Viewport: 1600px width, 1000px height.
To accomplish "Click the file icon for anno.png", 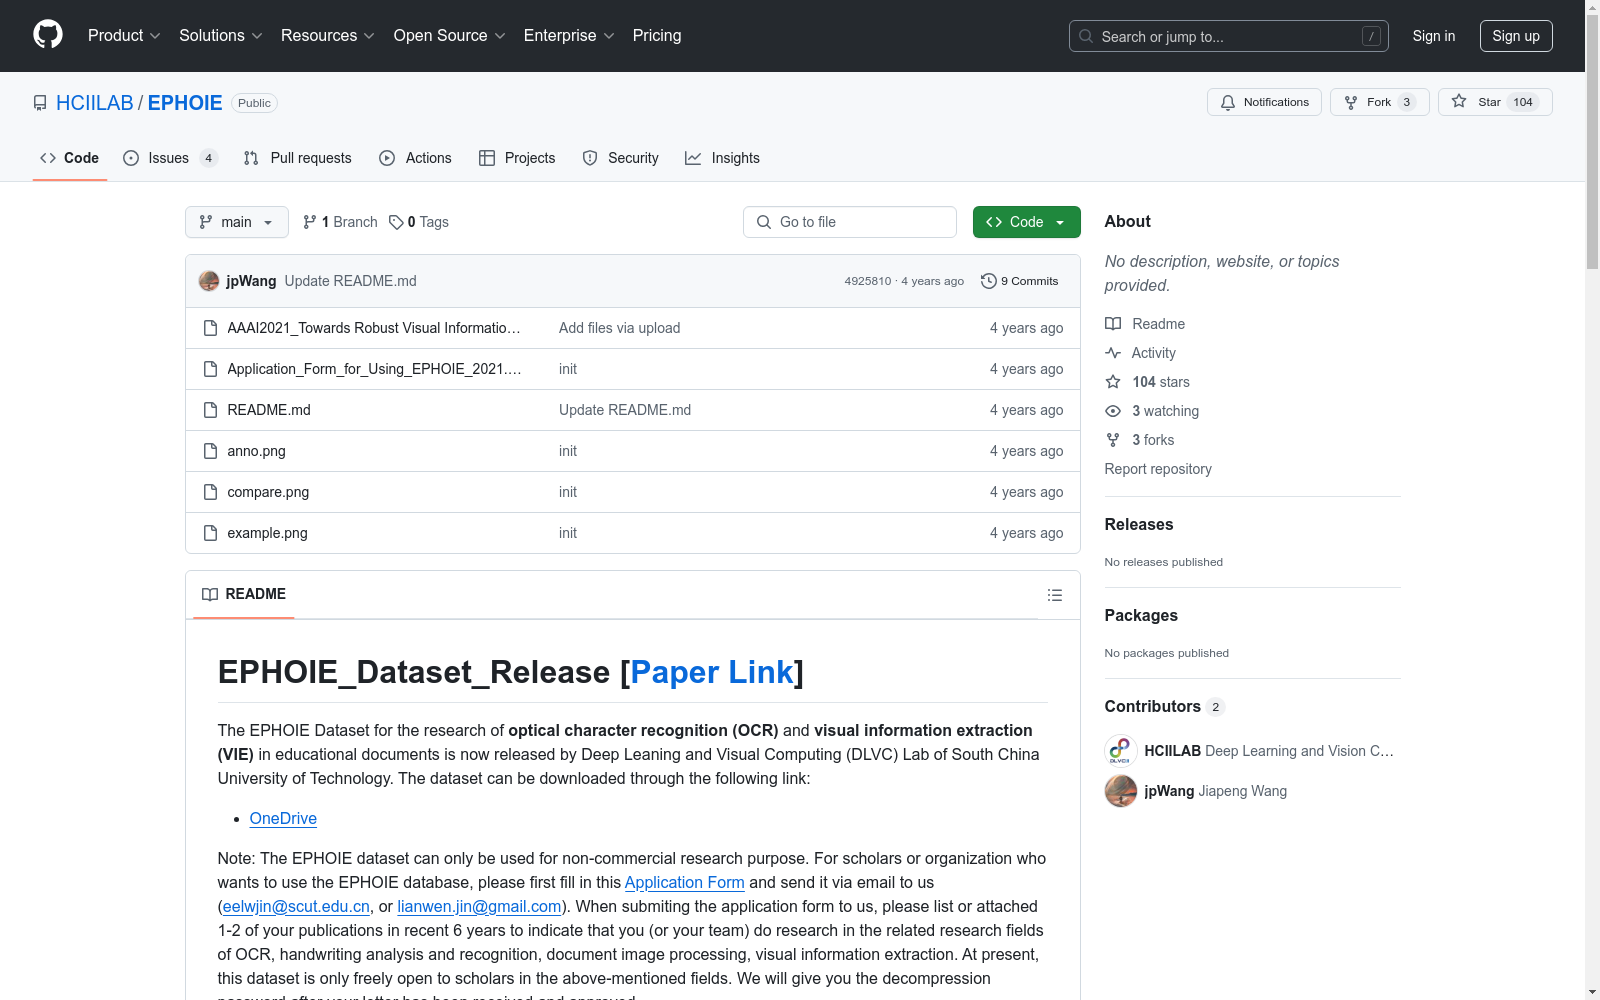I will [x=210, y=451].
